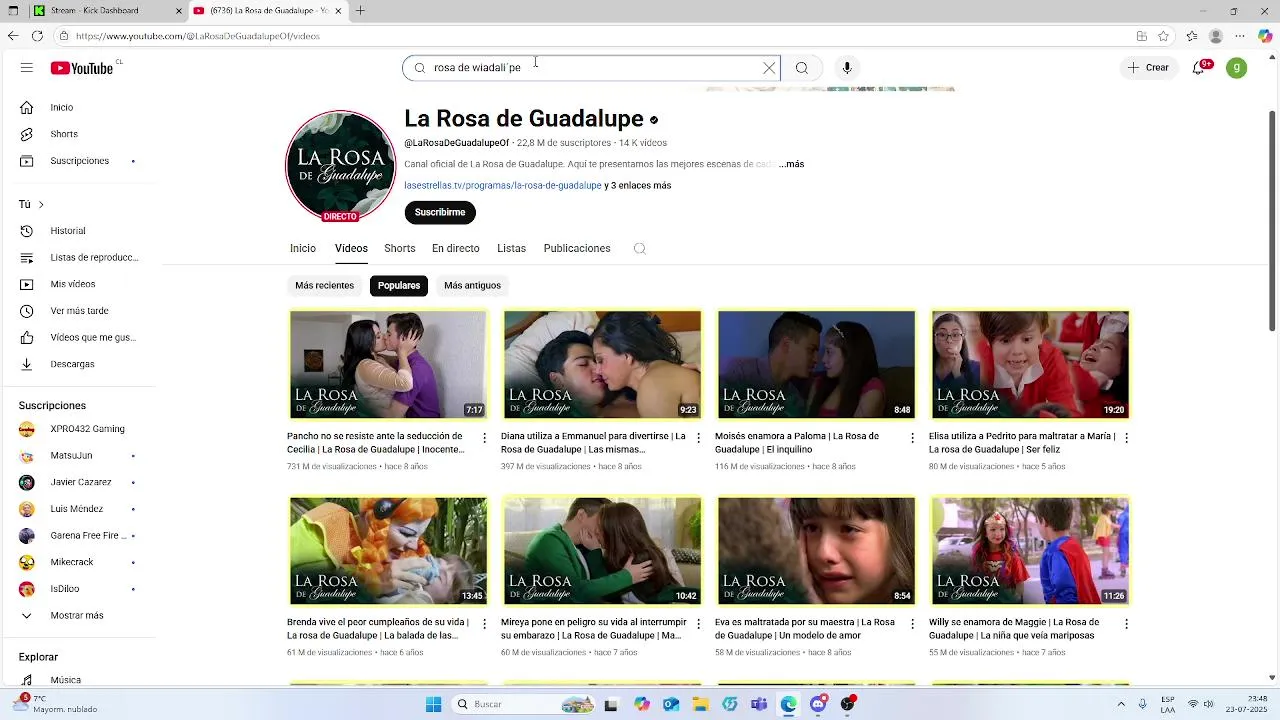
Task: Open Listas de reproducción in the sidebar
Action: point(78,258)
